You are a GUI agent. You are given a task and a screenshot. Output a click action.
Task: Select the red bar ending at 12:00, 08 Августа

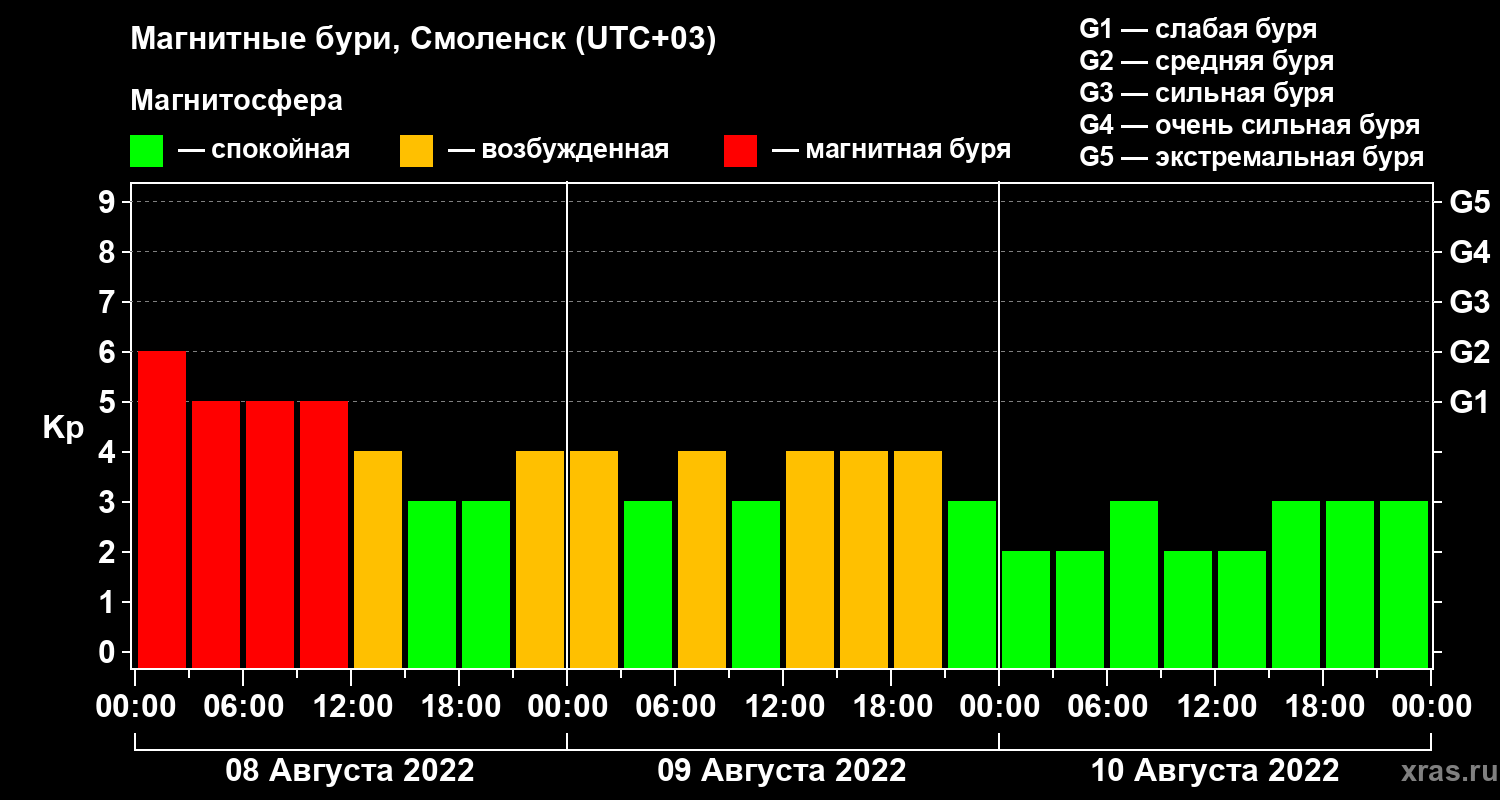(324, 535)
